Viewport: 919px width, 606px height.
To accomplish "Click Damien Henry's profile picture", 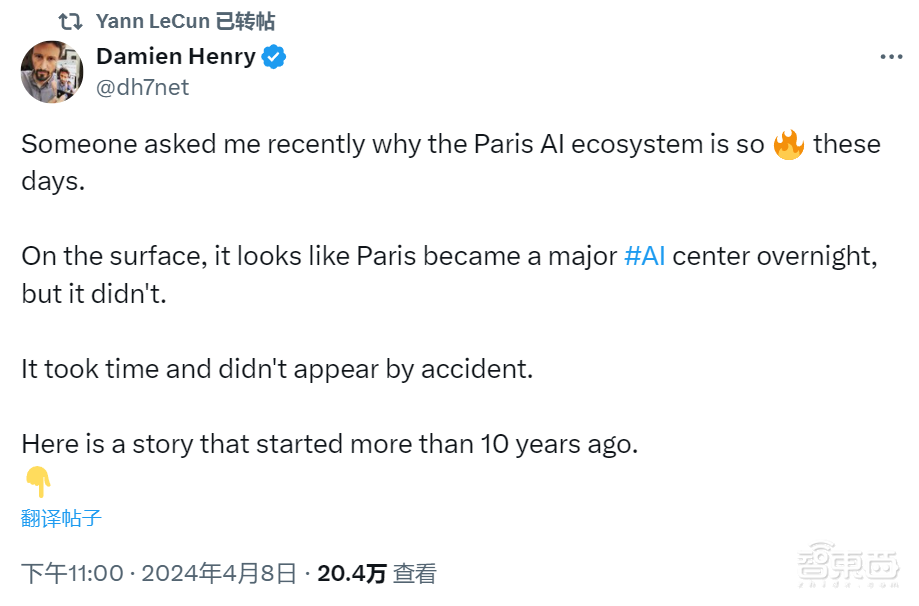I will point(52,72).
